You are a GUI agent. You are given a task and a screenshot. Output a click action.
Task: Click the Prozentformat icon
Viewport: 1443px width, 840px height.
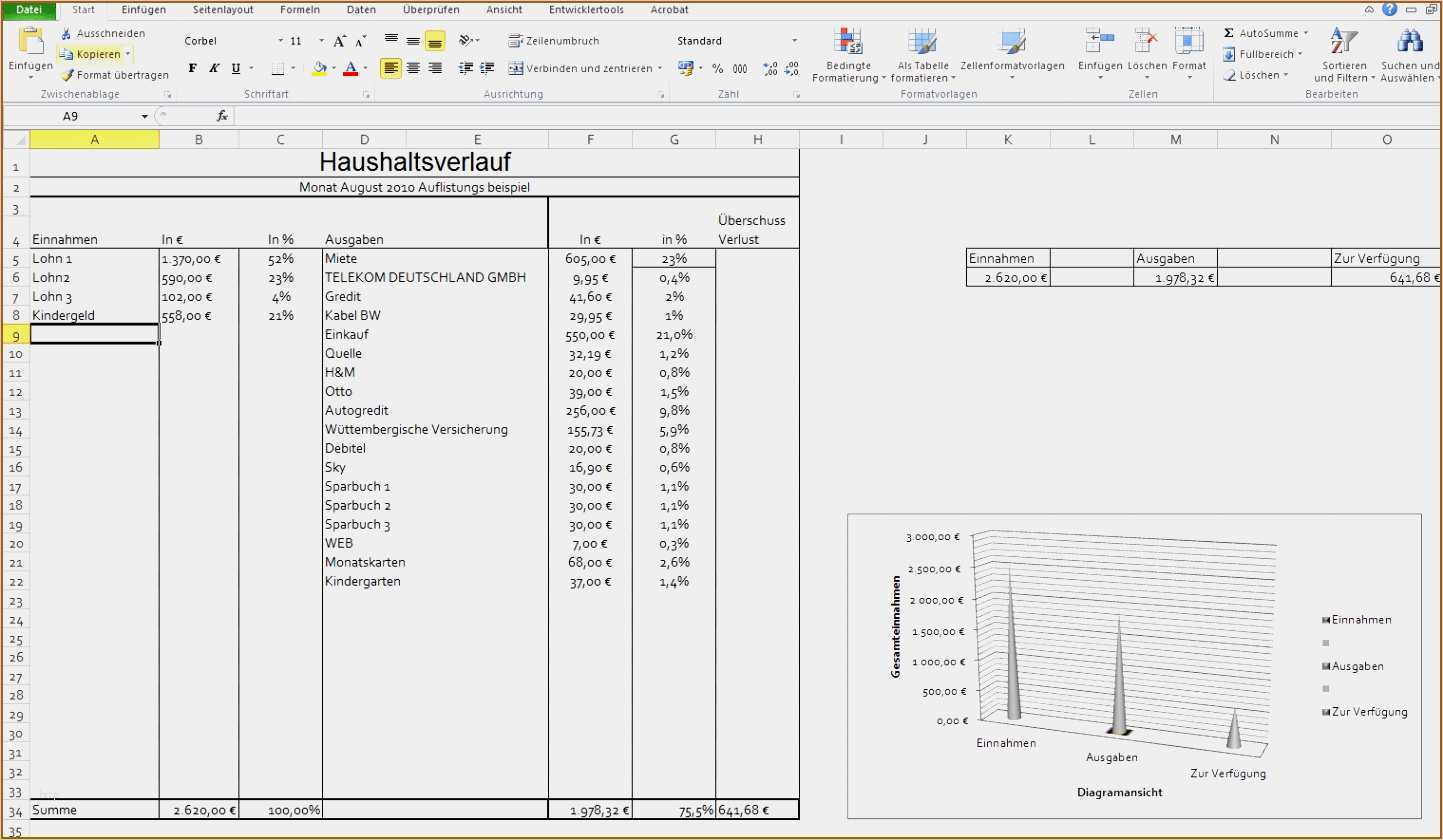717,68
